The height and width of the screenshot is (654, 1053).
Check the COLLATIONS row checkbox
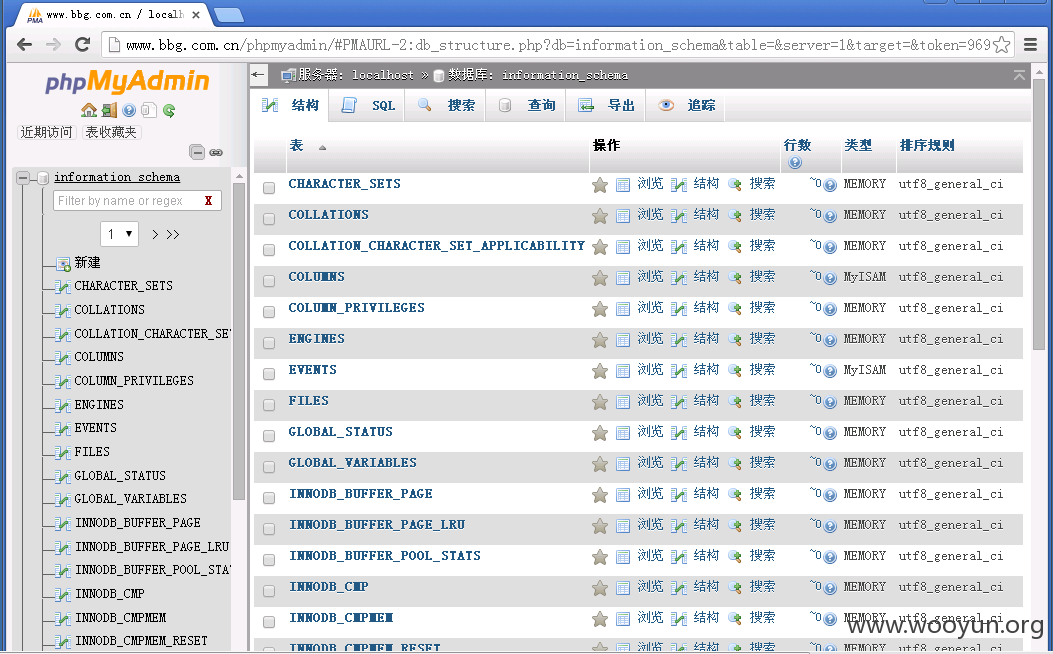pos(269,219)
